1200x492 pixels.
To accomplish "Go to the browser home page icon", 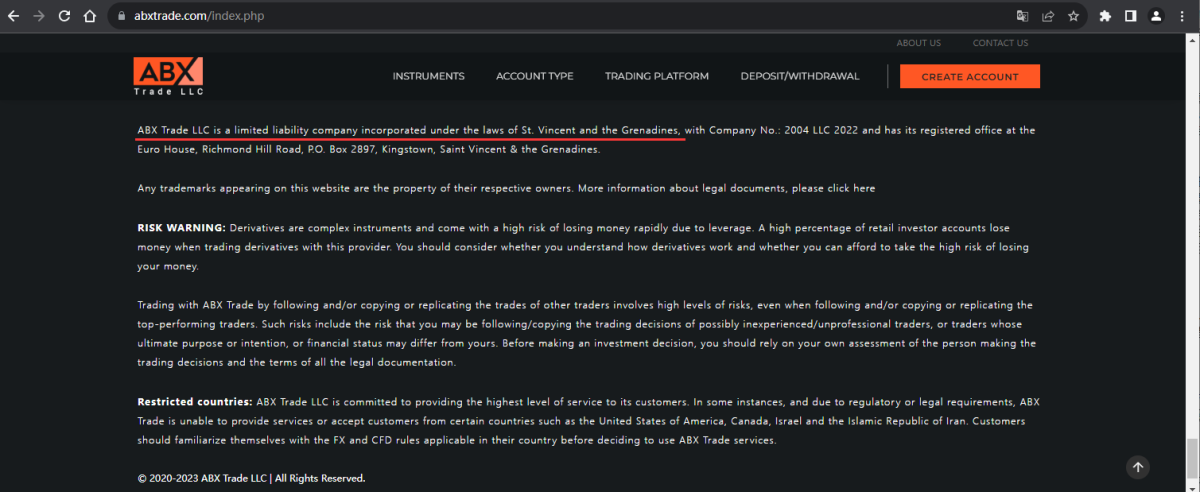I will coord(89,16).
